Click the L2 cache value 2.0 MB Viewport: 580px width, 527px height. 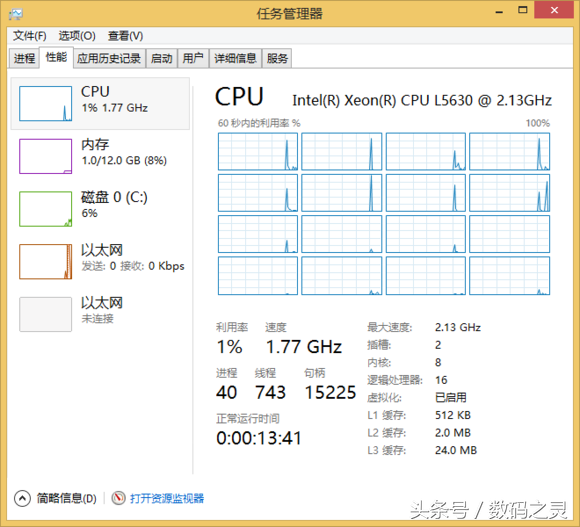coord(453,433)
